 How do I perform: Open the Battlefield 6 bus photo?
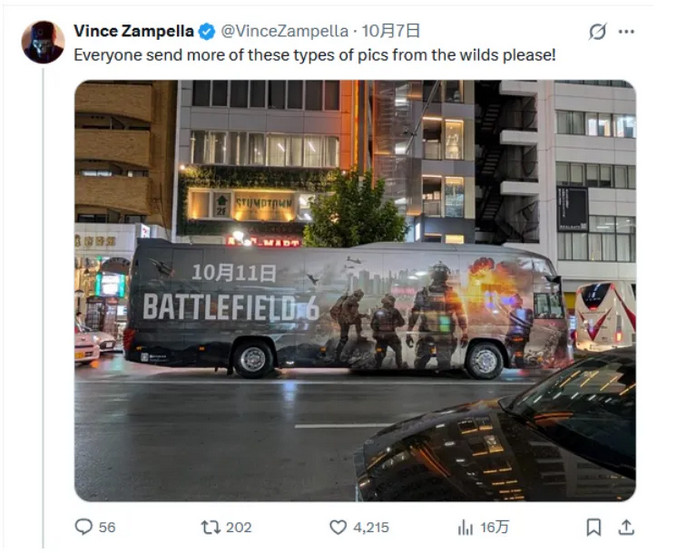pyautogui.click(x=355, y=291)
